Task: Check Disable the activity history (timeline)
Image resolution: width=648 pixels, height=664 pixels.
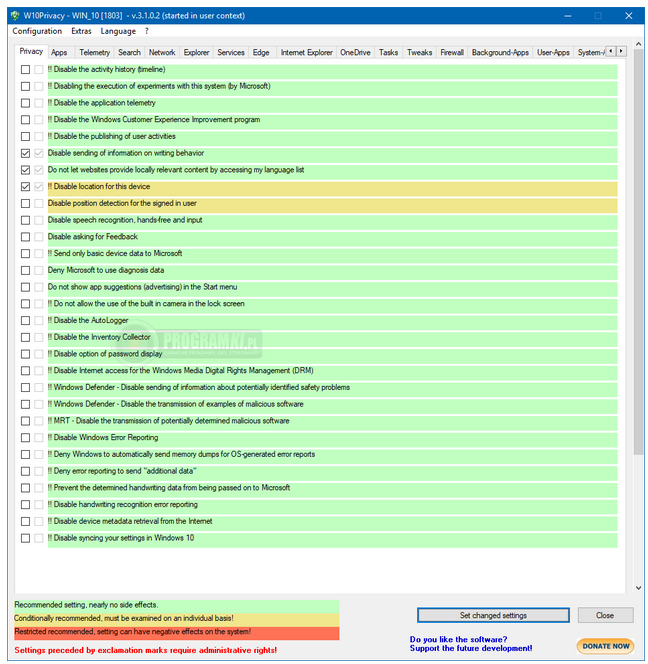Action: click(25, 69)
